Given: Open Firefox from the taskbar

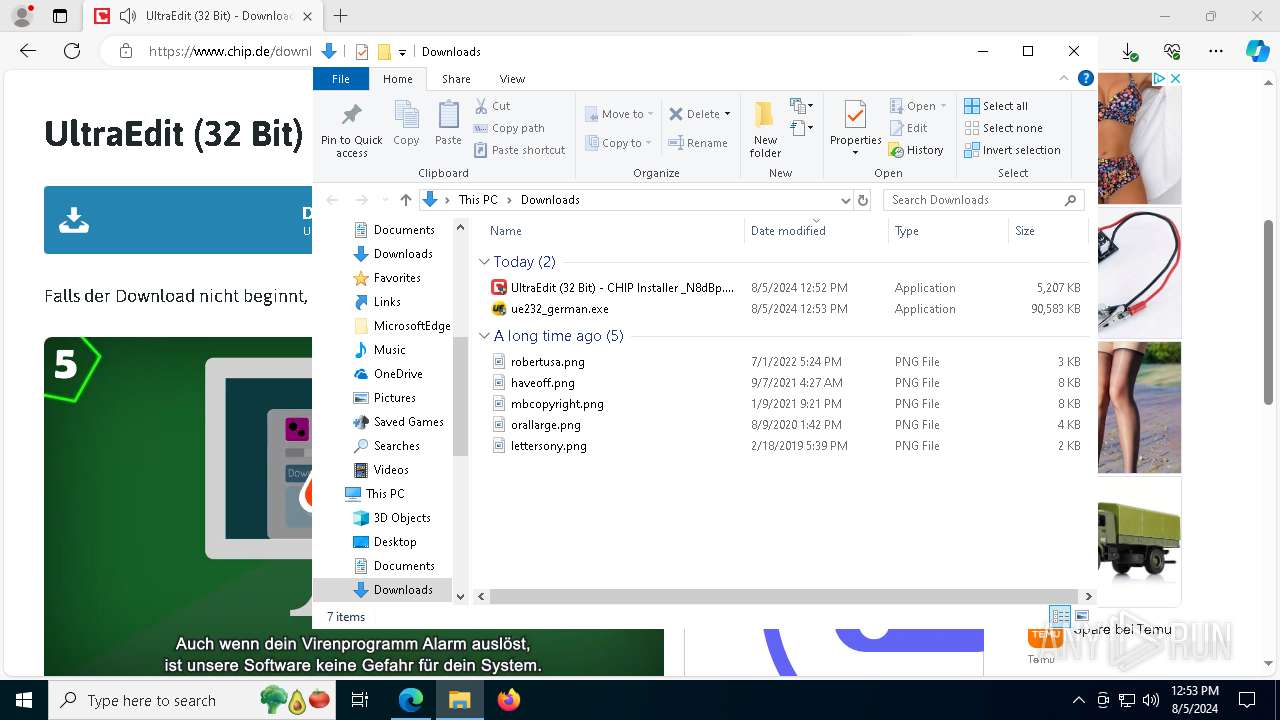Looking at the screenshot, I should (x=509, y=700).
